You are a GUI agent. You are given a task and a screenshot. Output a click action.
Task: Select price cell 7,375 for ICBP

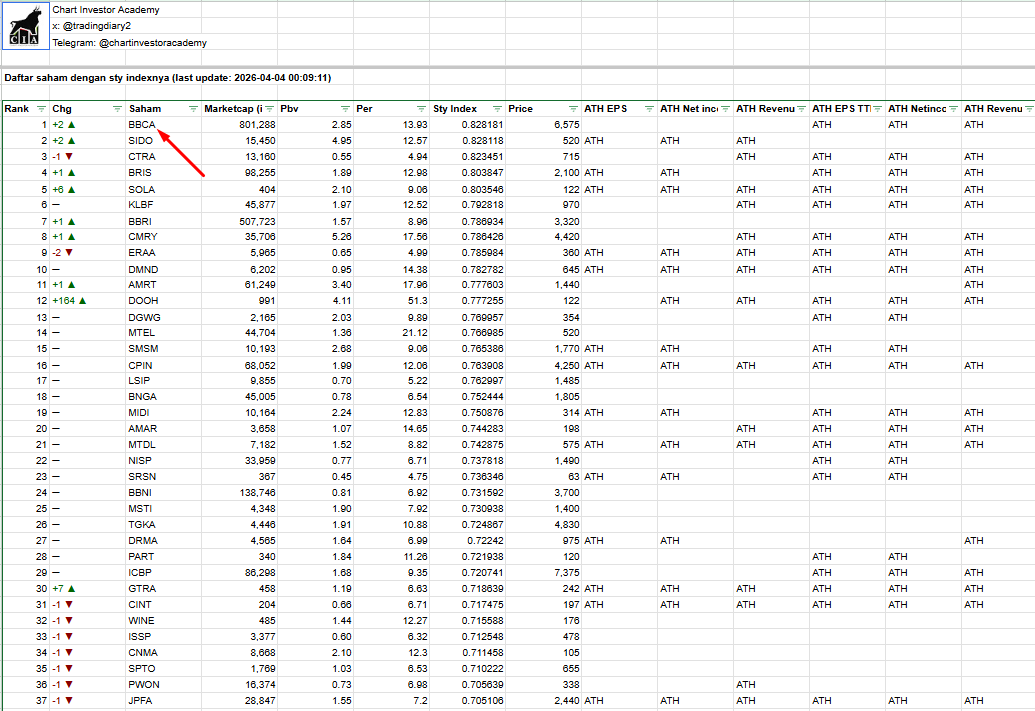point(544,572)
